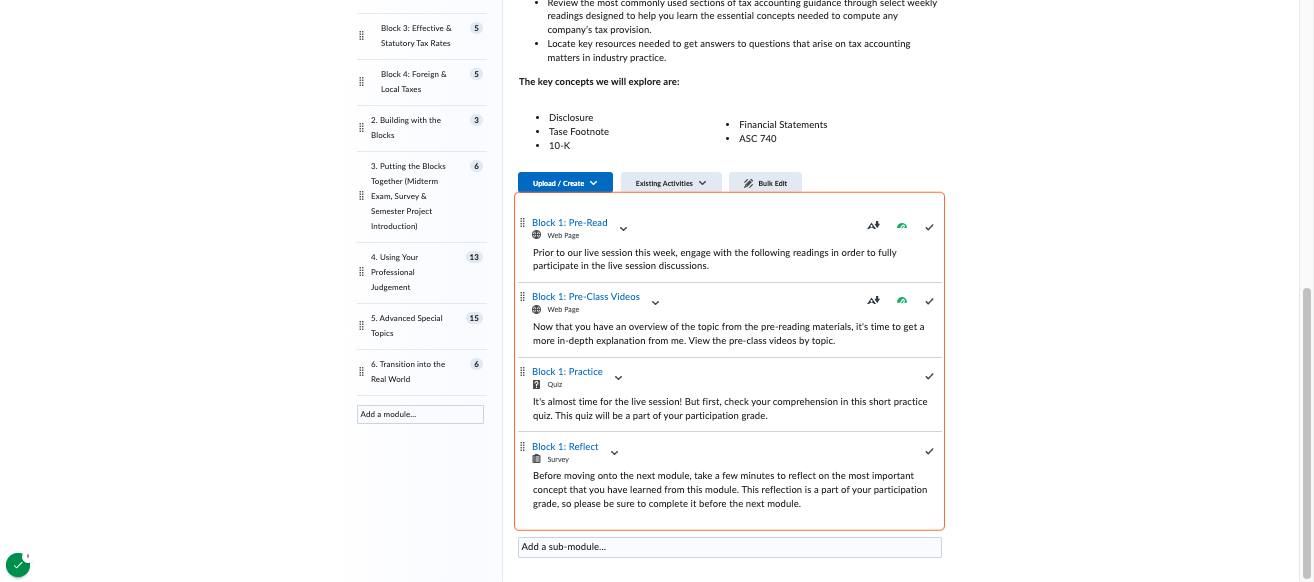The height and width of the screenshot is (582, 1314).
Task: Click the "Disclosure" bullet text
Action: [571, 118]
